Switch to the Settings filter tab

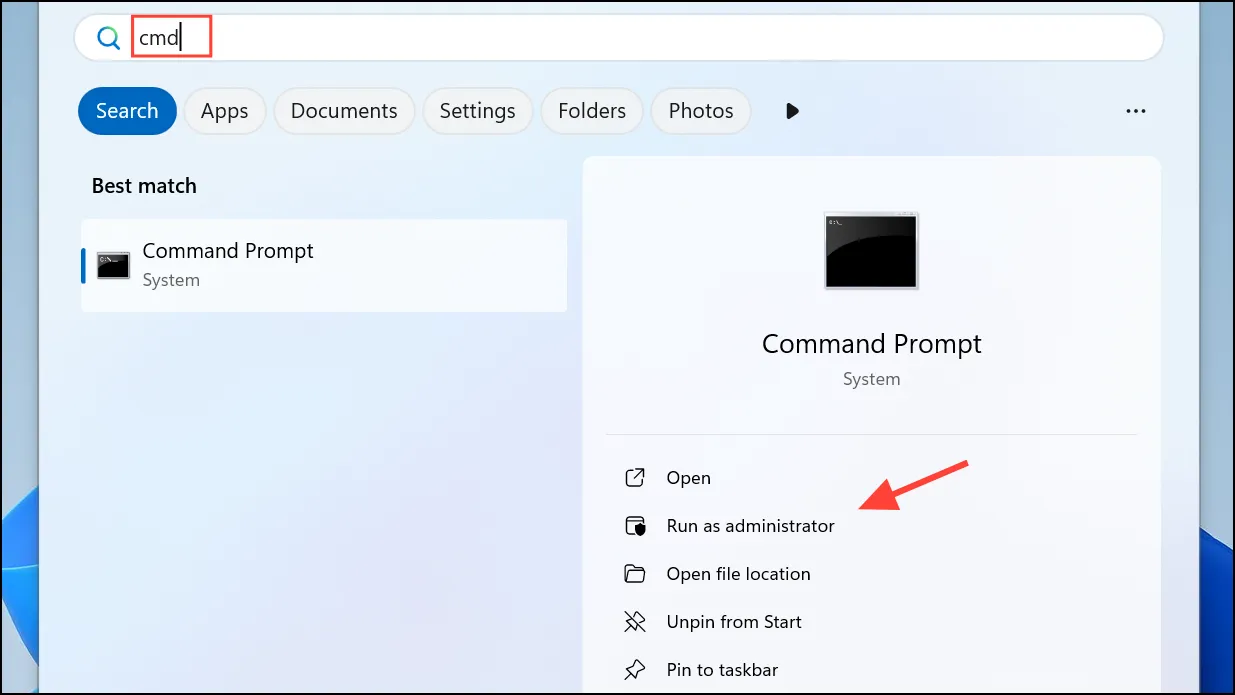(478, 111)
